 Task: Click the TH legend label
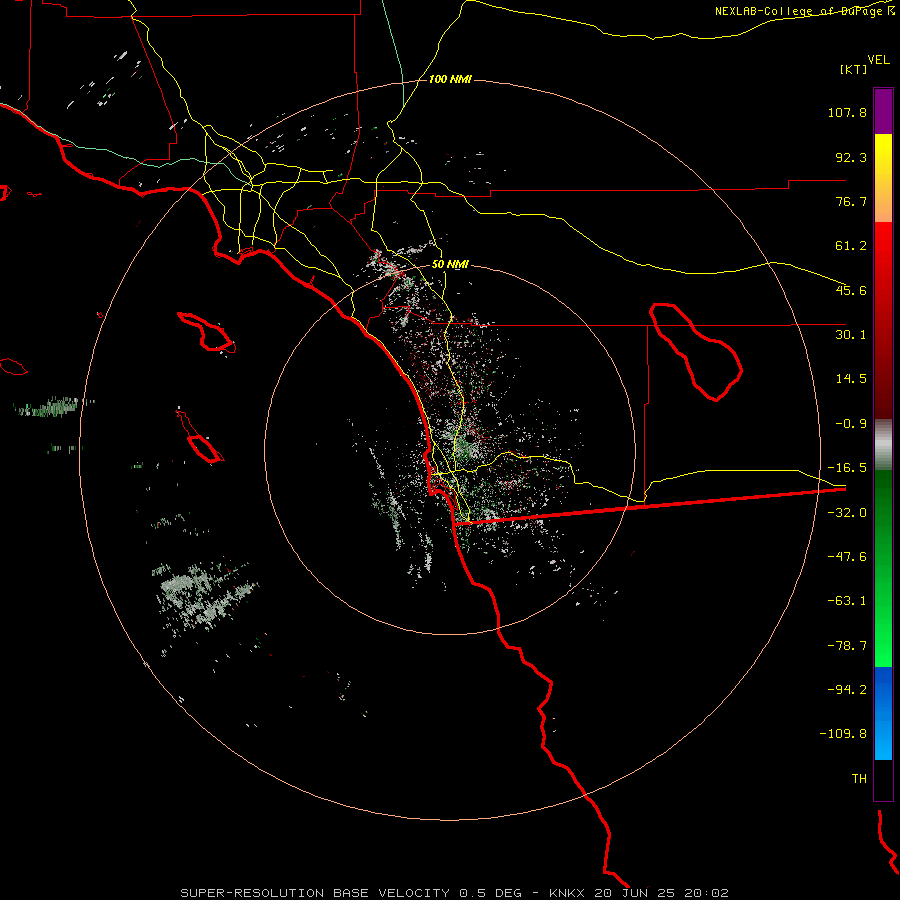tap(859, 779)
